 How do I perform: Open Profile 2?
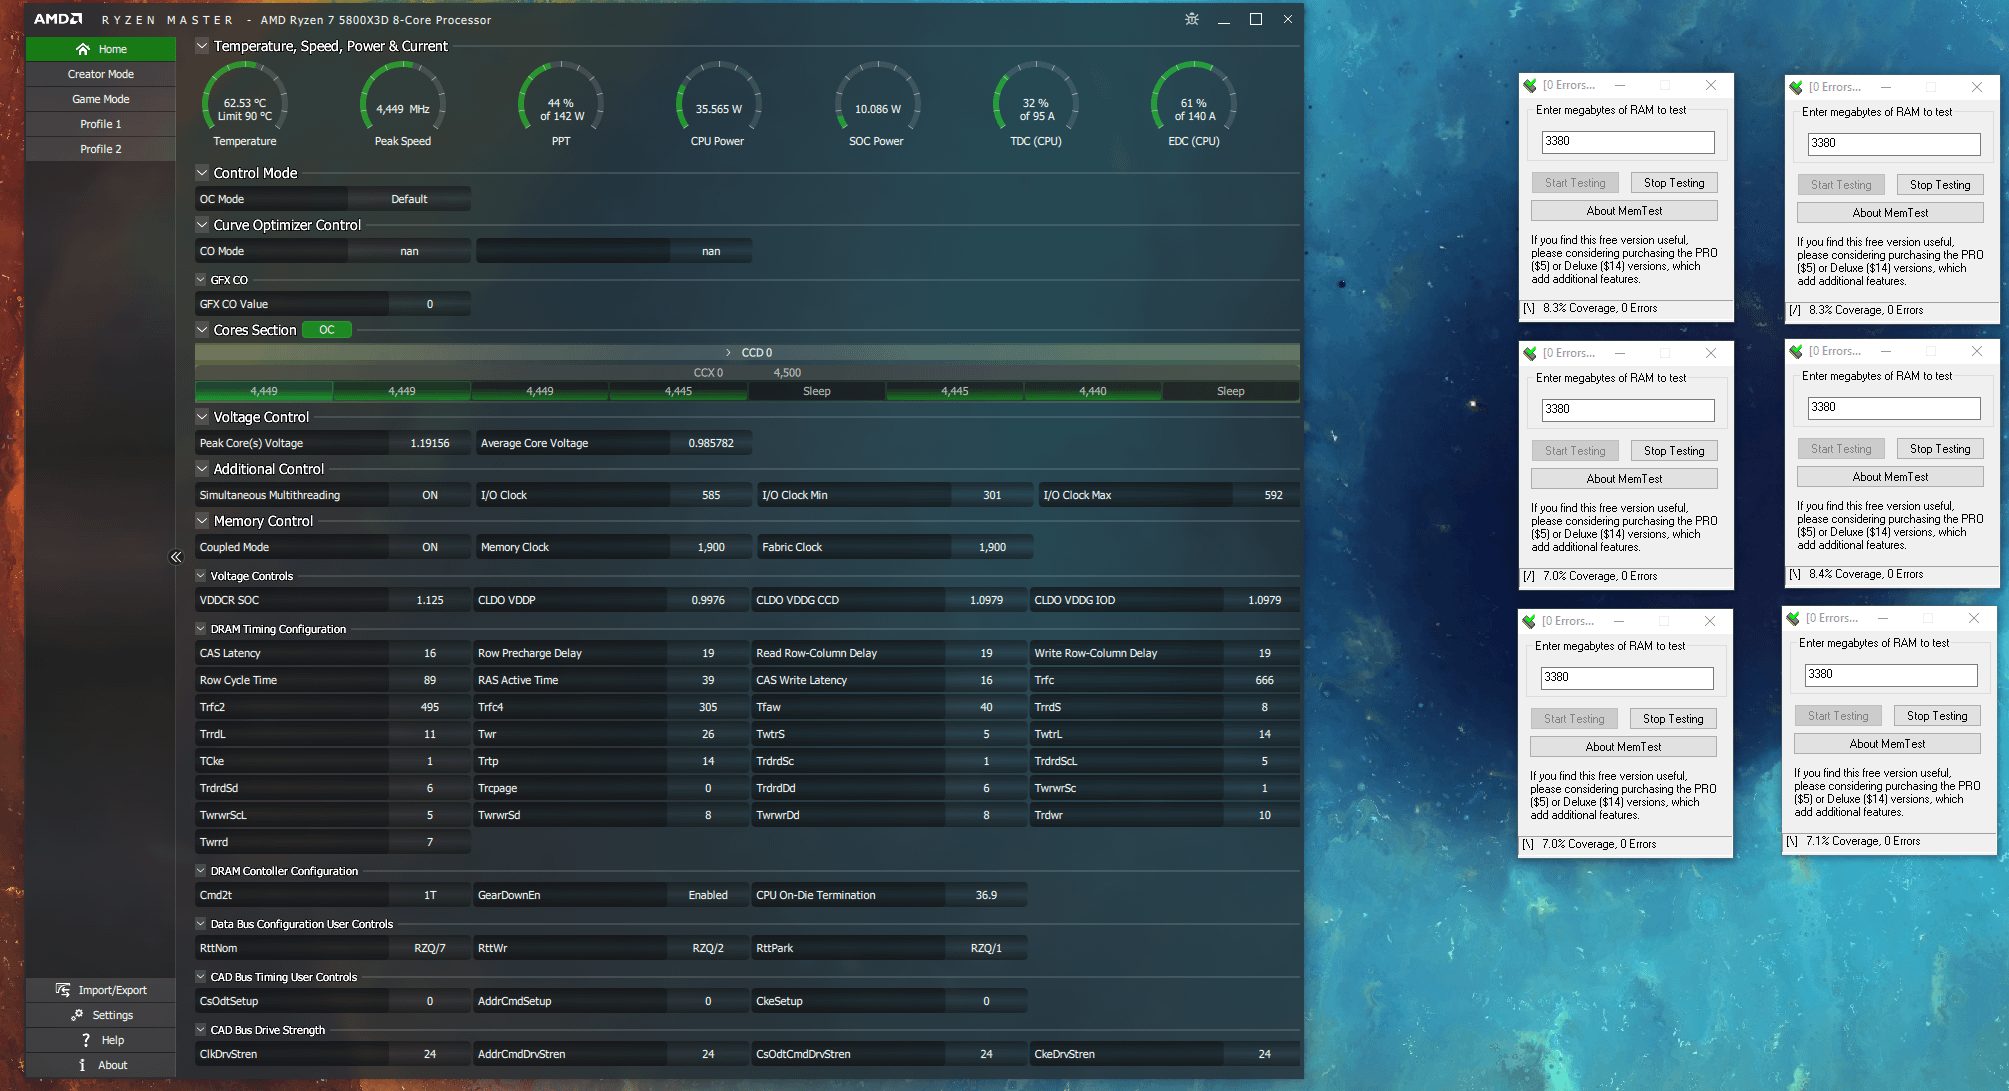point(101,149)
